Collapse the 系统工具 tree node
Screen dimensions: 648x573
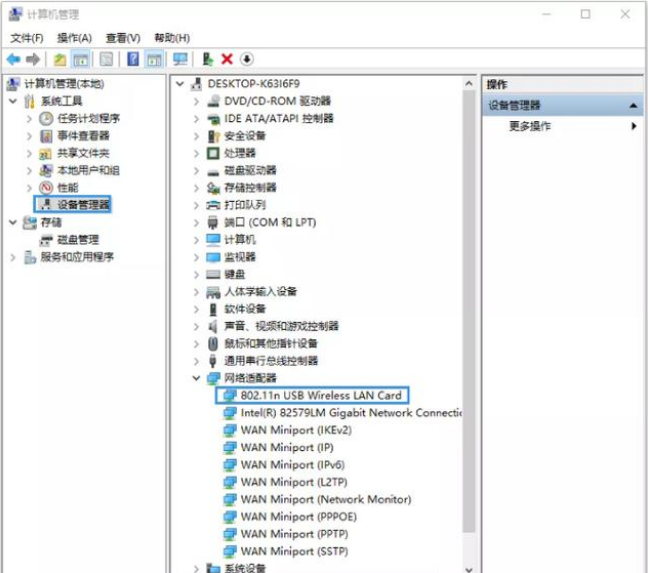13,101
